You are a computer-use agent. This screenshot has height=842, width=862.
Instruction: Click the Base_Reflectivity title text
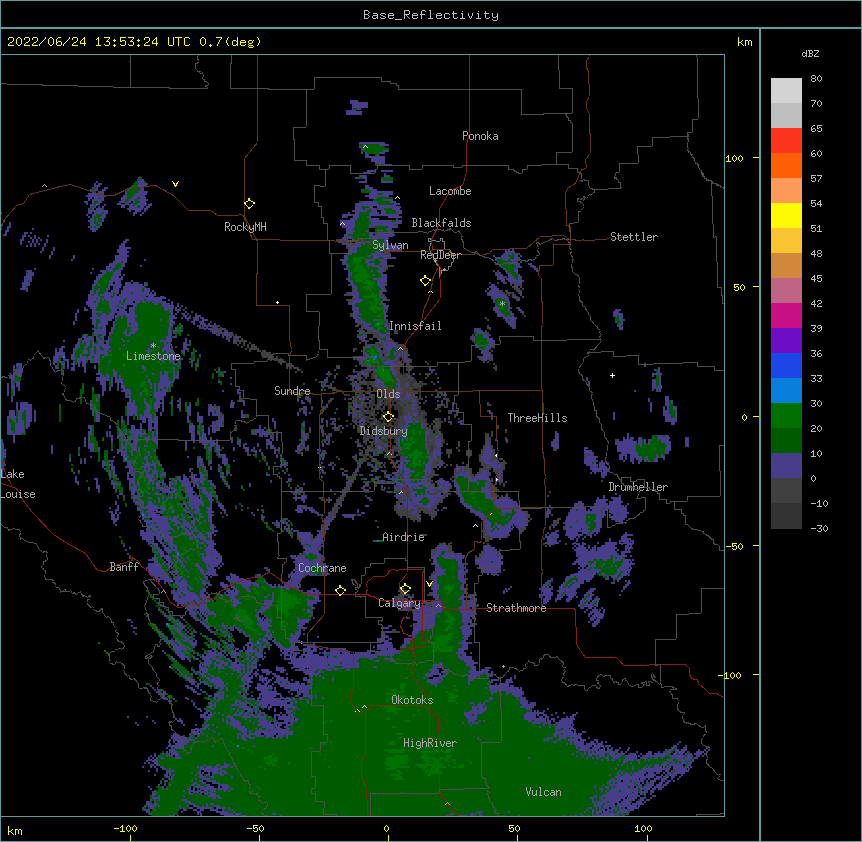coord(431,15)
